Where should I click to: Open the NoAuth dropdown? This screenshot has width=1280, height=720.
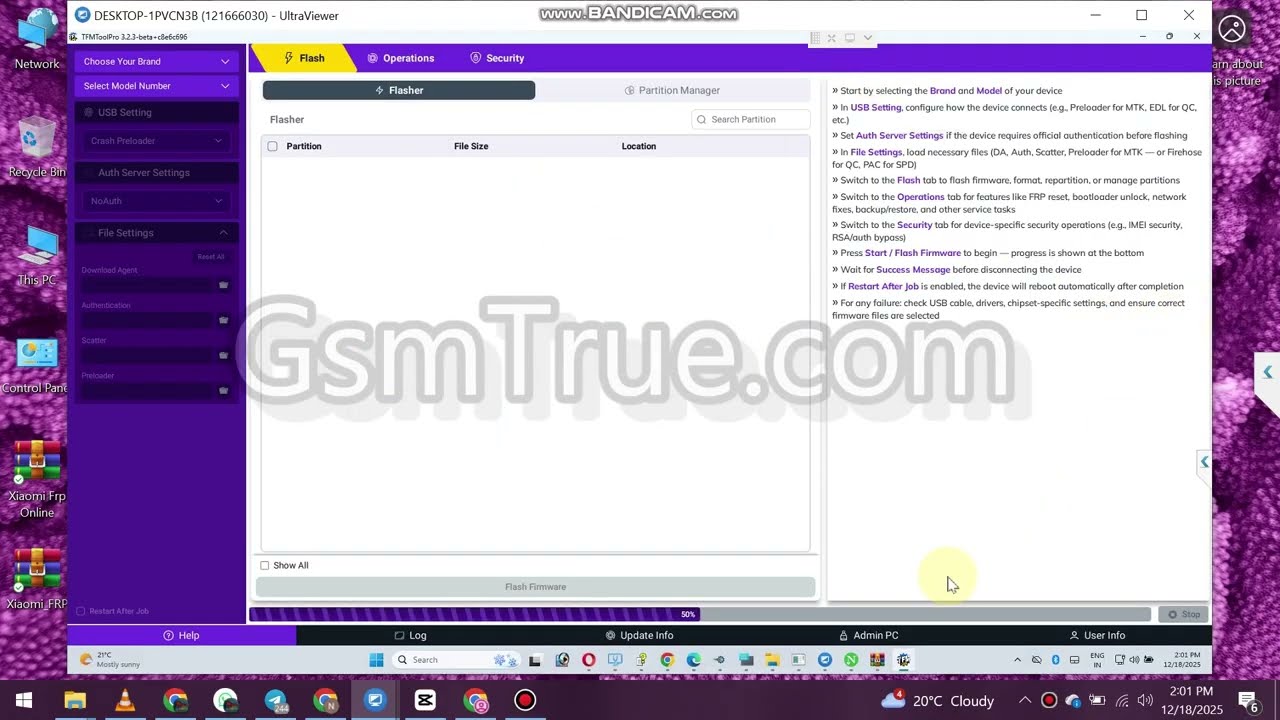(156, 201)
